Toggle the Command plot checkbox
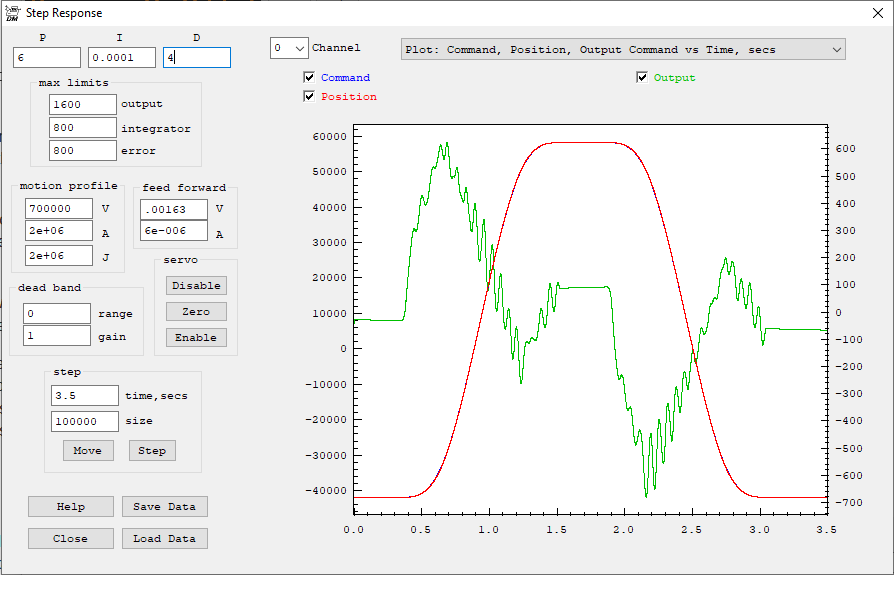The width and height of the screenshot is (894, 595). point(310,77)
